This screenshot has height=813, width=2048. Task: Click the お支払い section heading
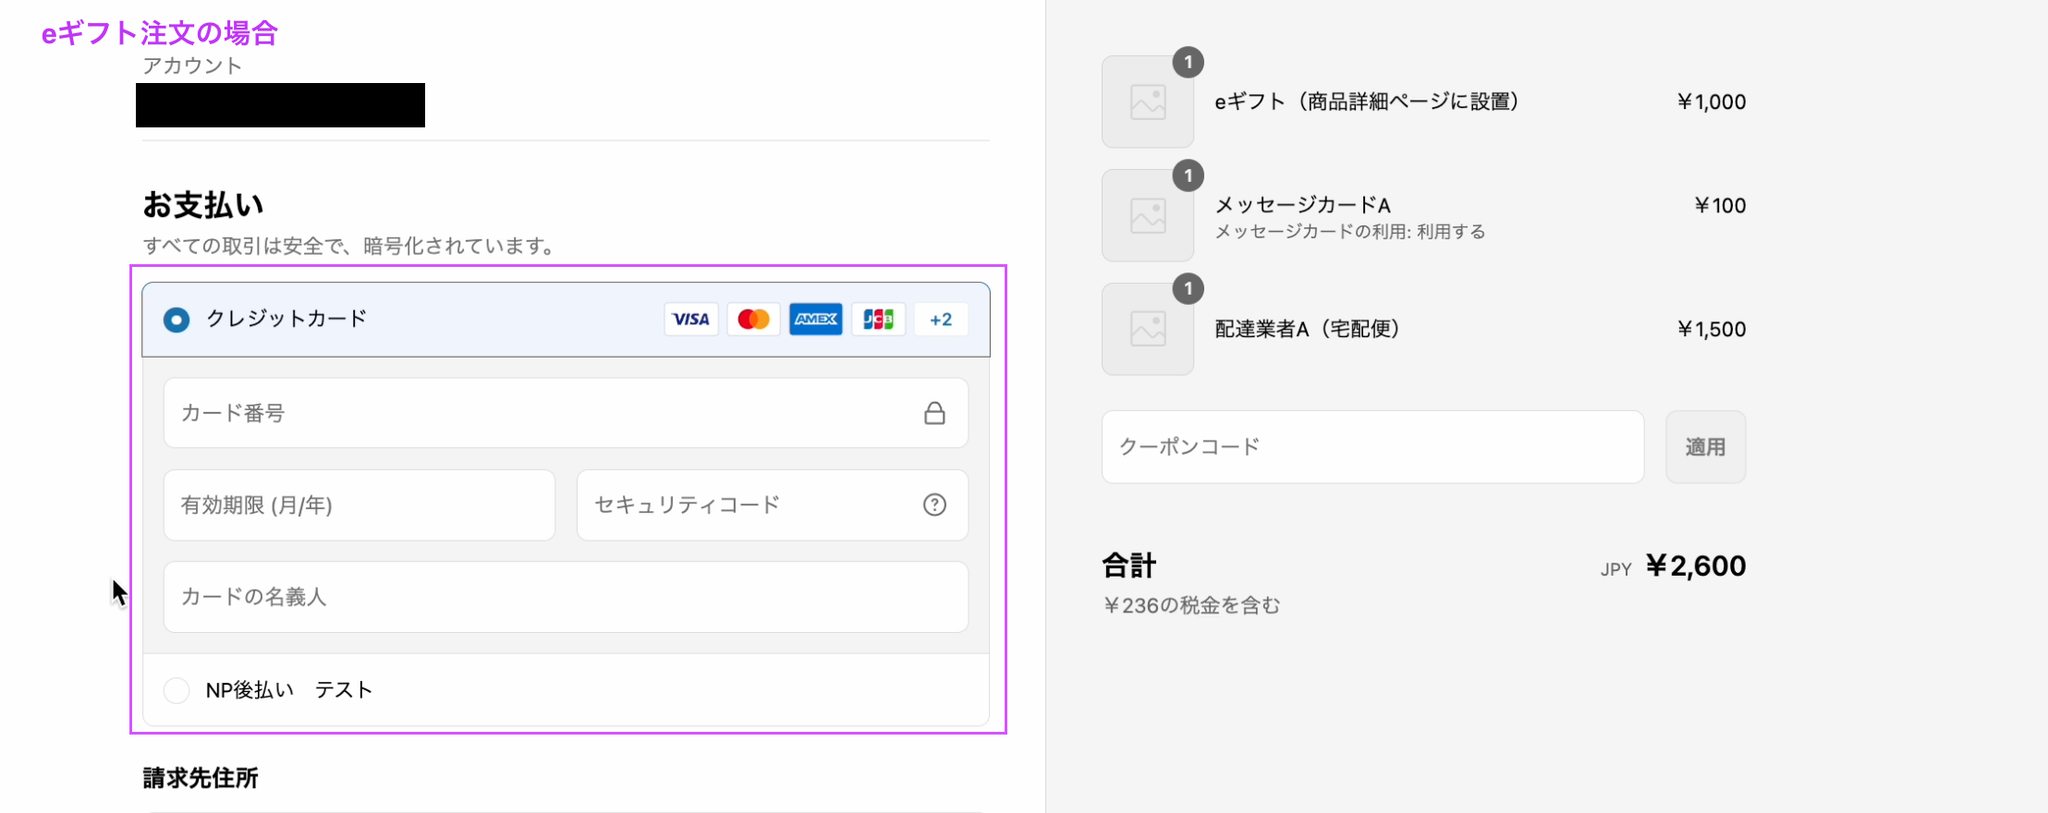tap(203, 205)
